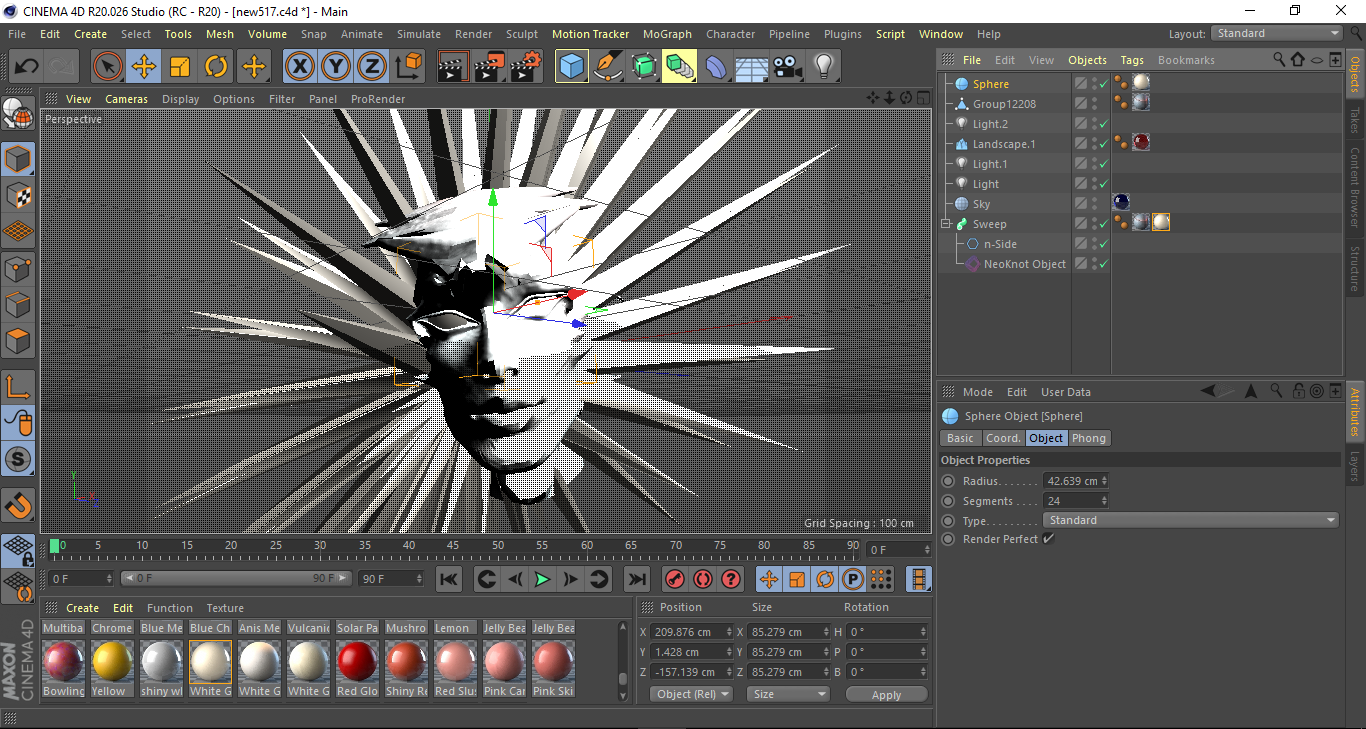Toggle Light.2 visibility dots
The image size is (1366, 729).
pyautogui.click(x=1094, y=124)
